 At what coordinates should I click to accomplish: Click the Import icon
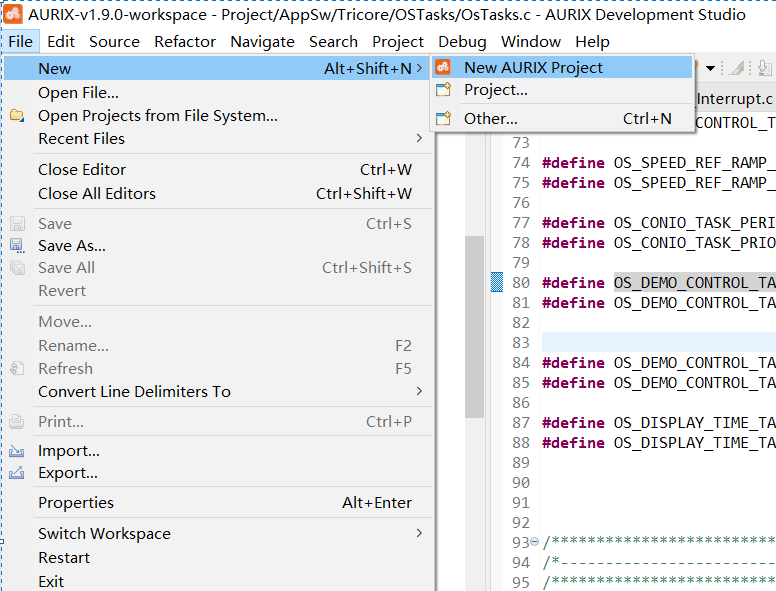17,451
